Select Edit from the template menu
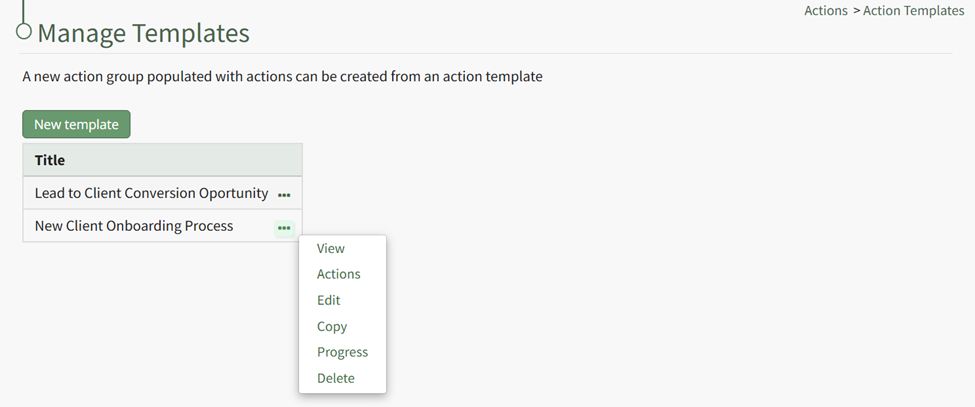 (x=328, y=300)
